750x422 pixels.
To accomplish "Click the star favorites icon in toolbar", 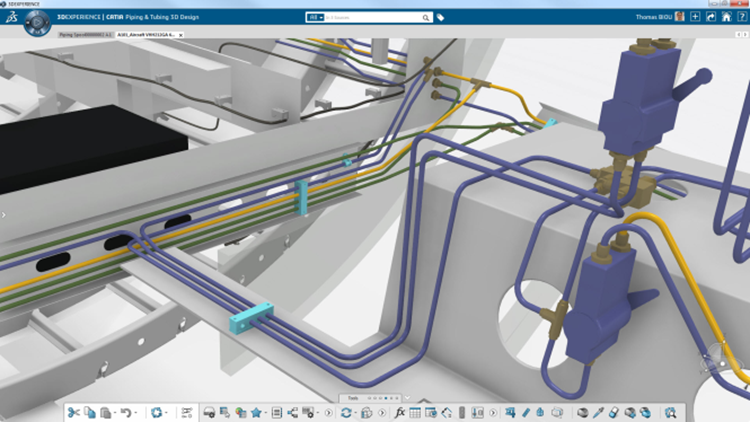I will tap(256, 412).
